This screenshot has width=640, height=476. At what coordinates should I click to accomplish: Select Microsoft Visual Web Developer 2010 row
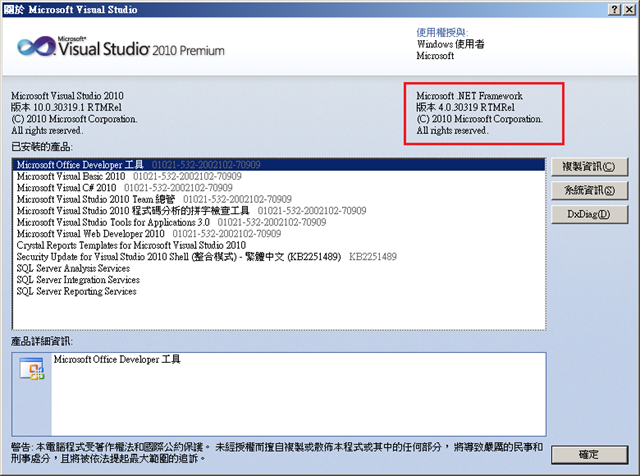[x=279, y=234]
